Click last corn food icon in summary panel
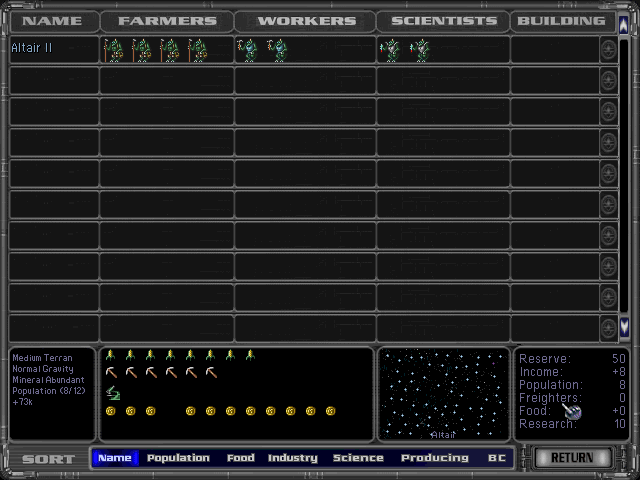The image size is (640, 480). pyautogui.click(x=250, y=355)
